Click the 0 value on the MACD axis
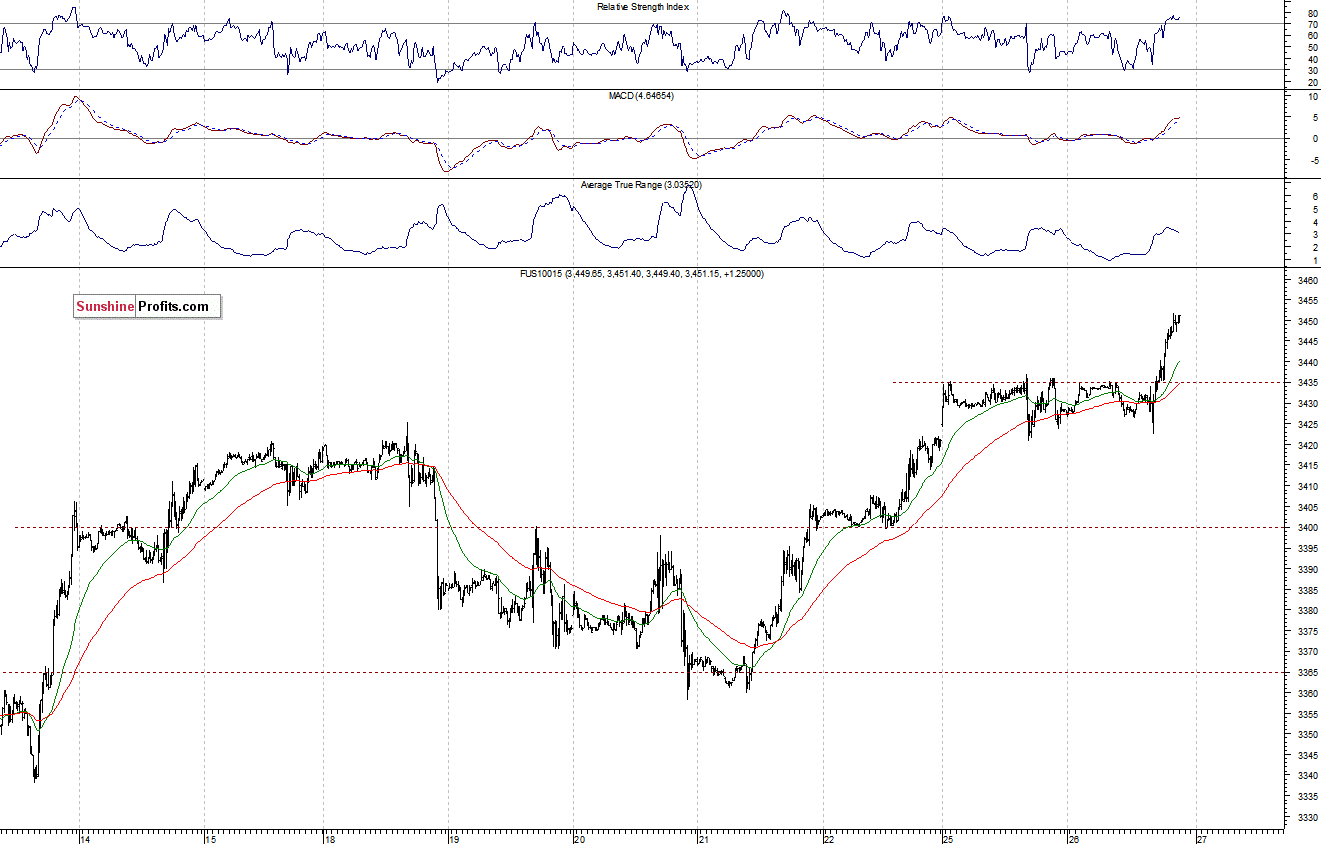The image size is (1321, 844). (1314, 139)
